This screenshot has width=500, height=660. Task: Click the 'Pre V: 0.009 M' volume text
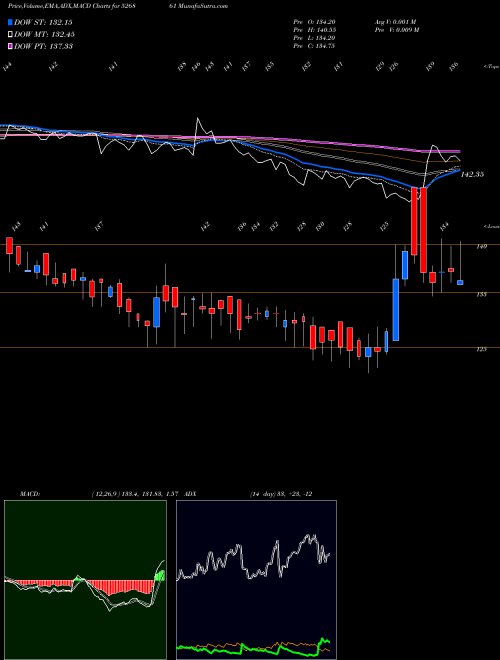tap(396, 30)
